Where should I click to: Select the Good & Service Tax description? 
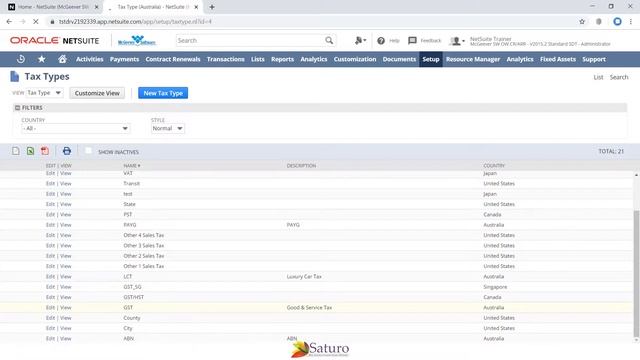309,307
